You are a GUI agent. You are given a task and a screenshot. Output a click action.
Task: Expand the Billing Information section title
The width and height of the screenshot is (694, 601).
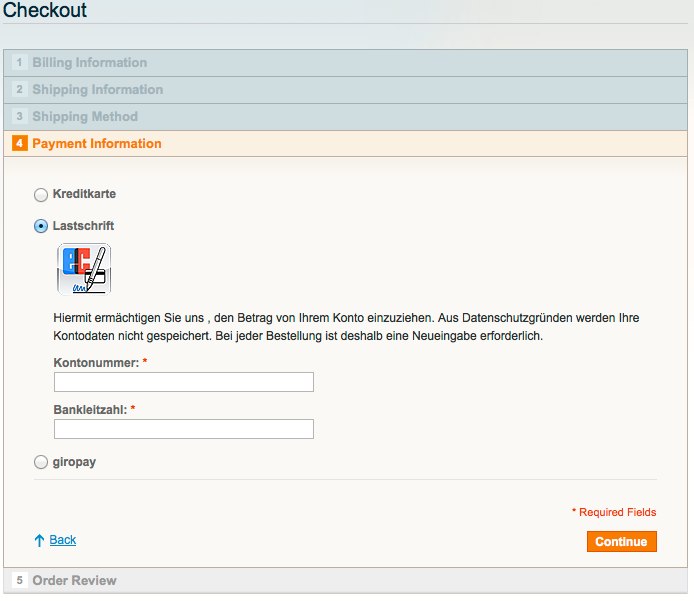click(90, 63)
